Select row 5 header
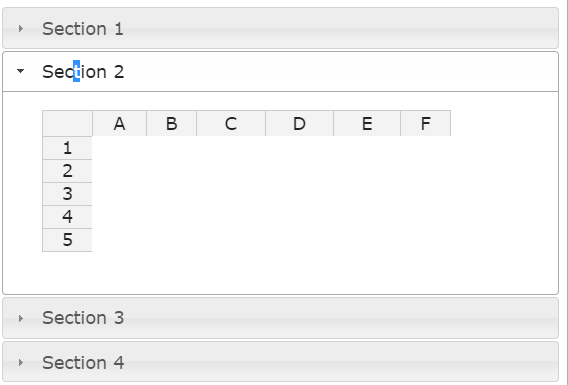The height and width of the screenshot is (385, 568). 67,240
